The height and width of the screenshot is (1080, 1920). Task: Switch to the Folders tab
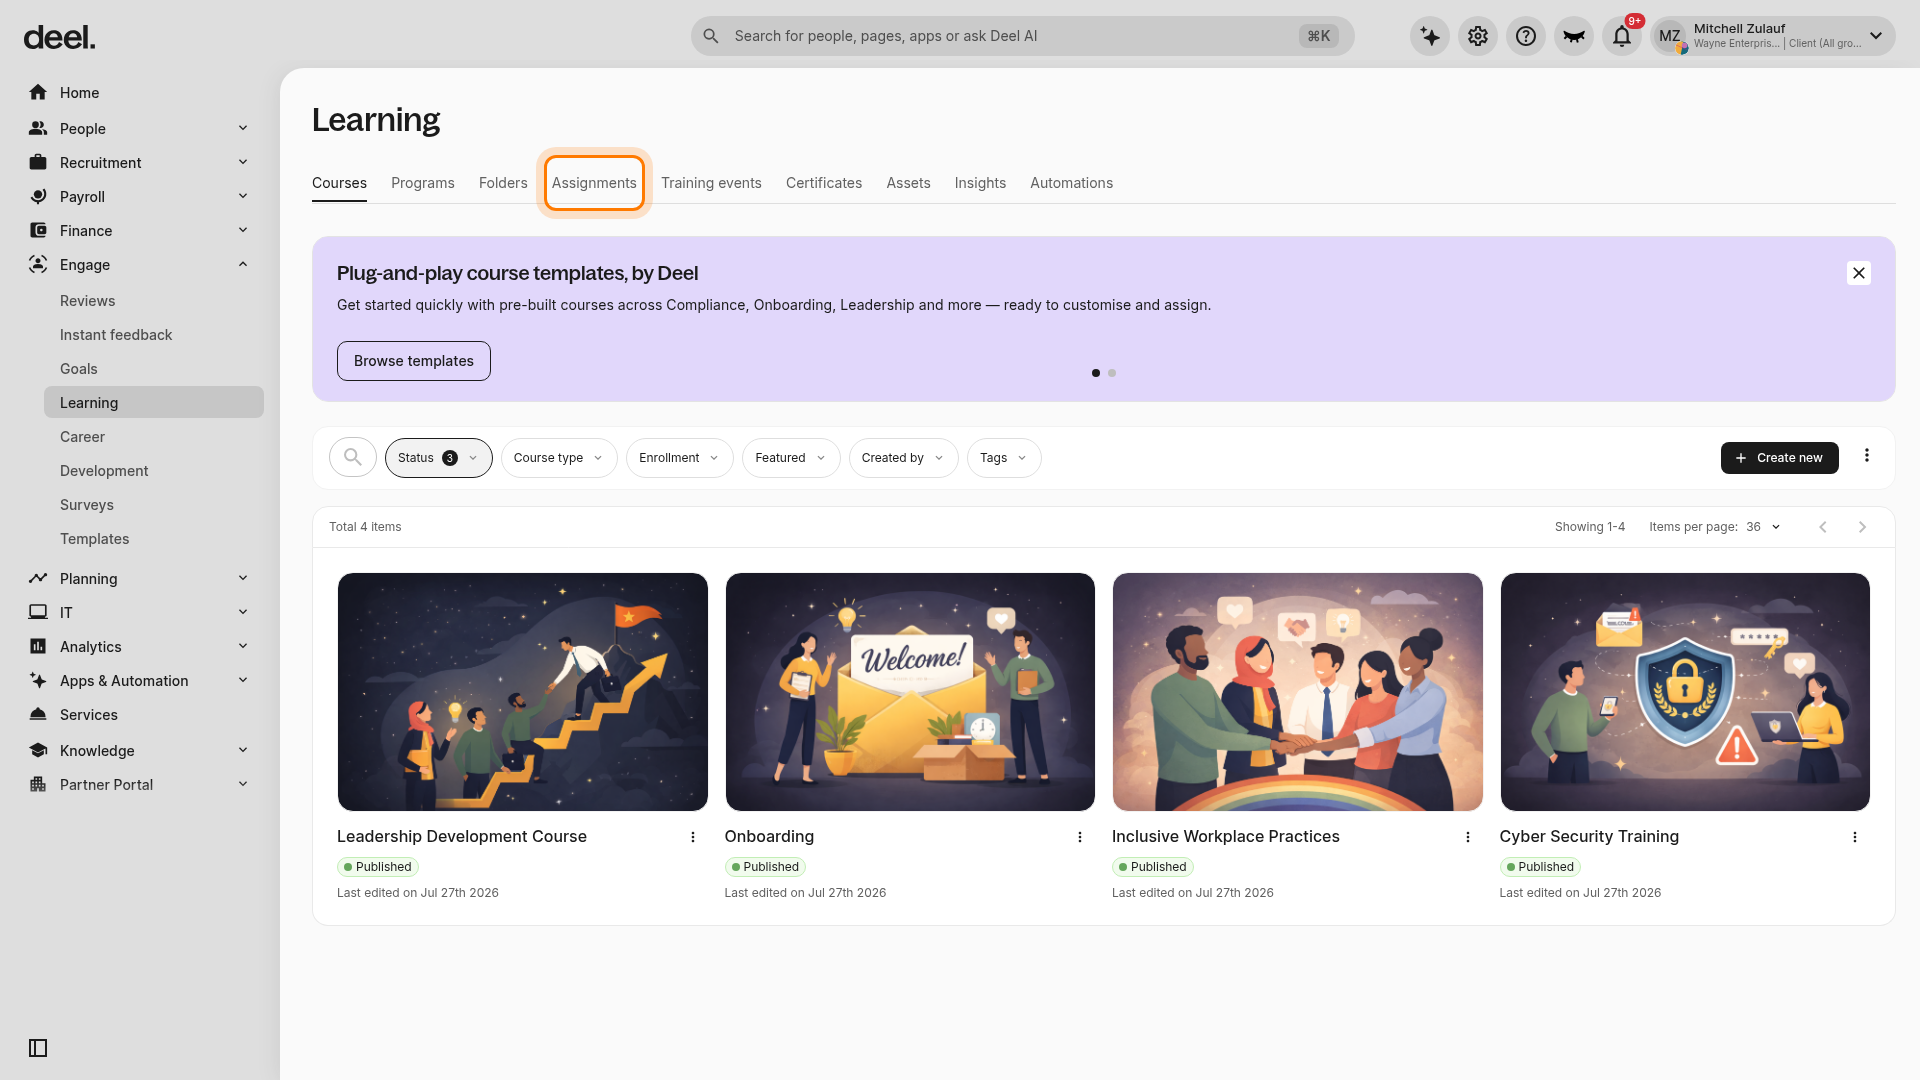503,183
